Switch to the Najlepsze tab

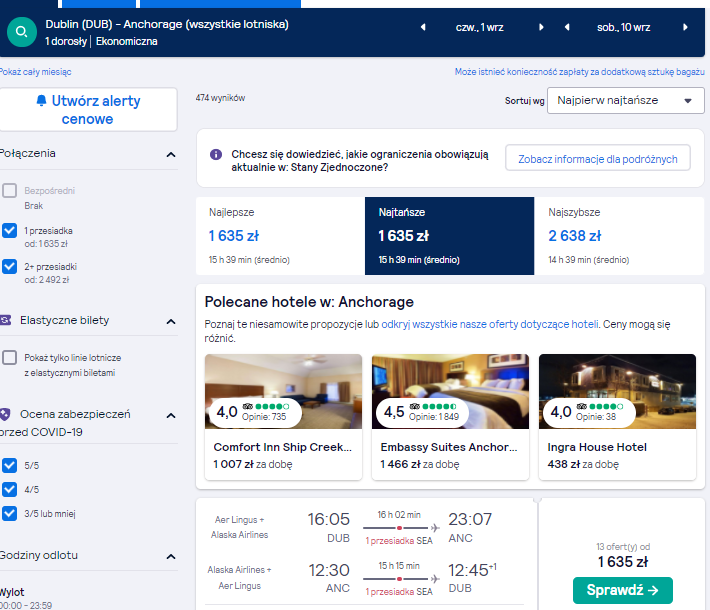[x=280, y=236]
